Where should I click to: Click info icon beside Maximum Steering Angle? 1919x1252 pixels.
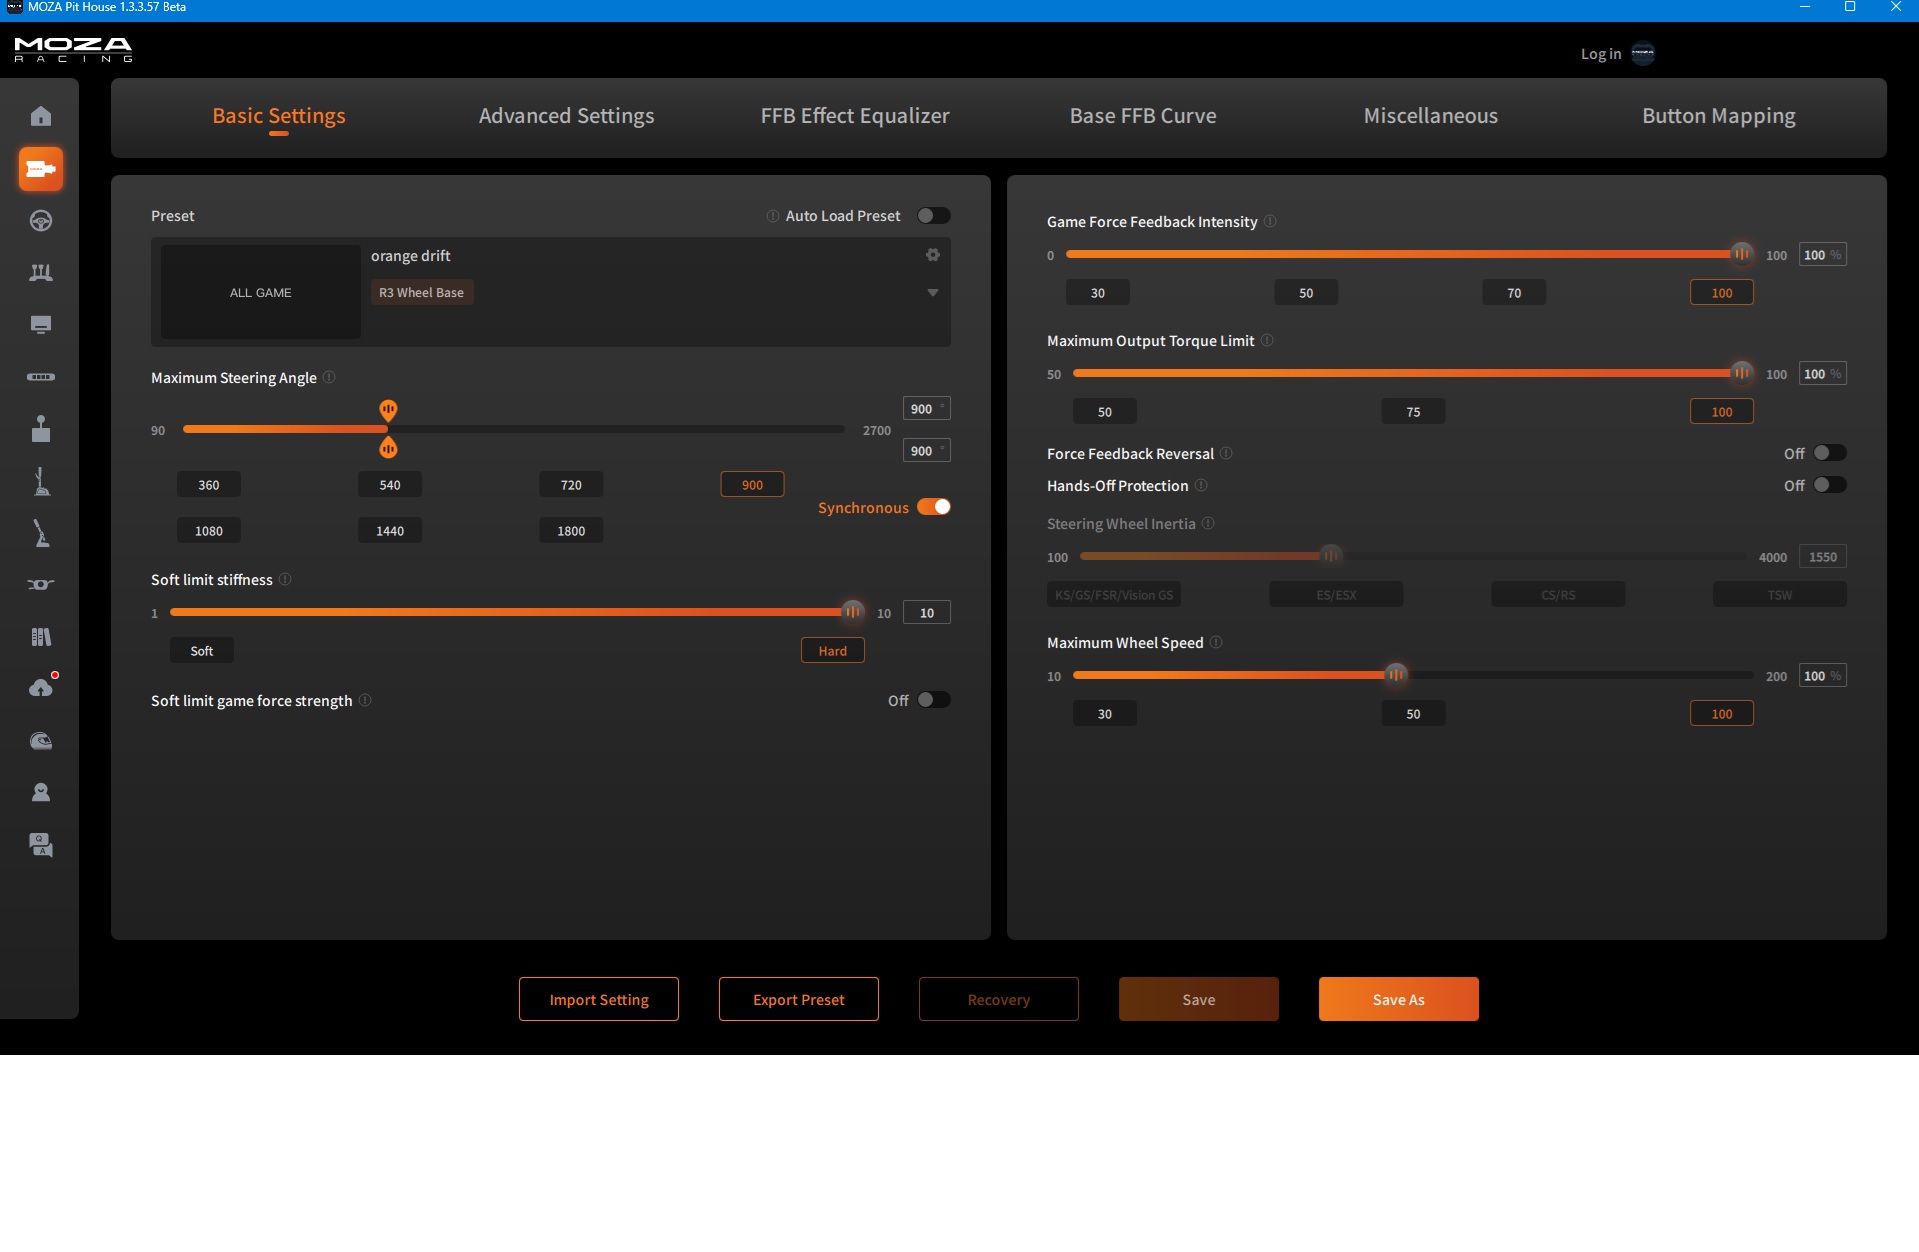(x=329, y=378)
